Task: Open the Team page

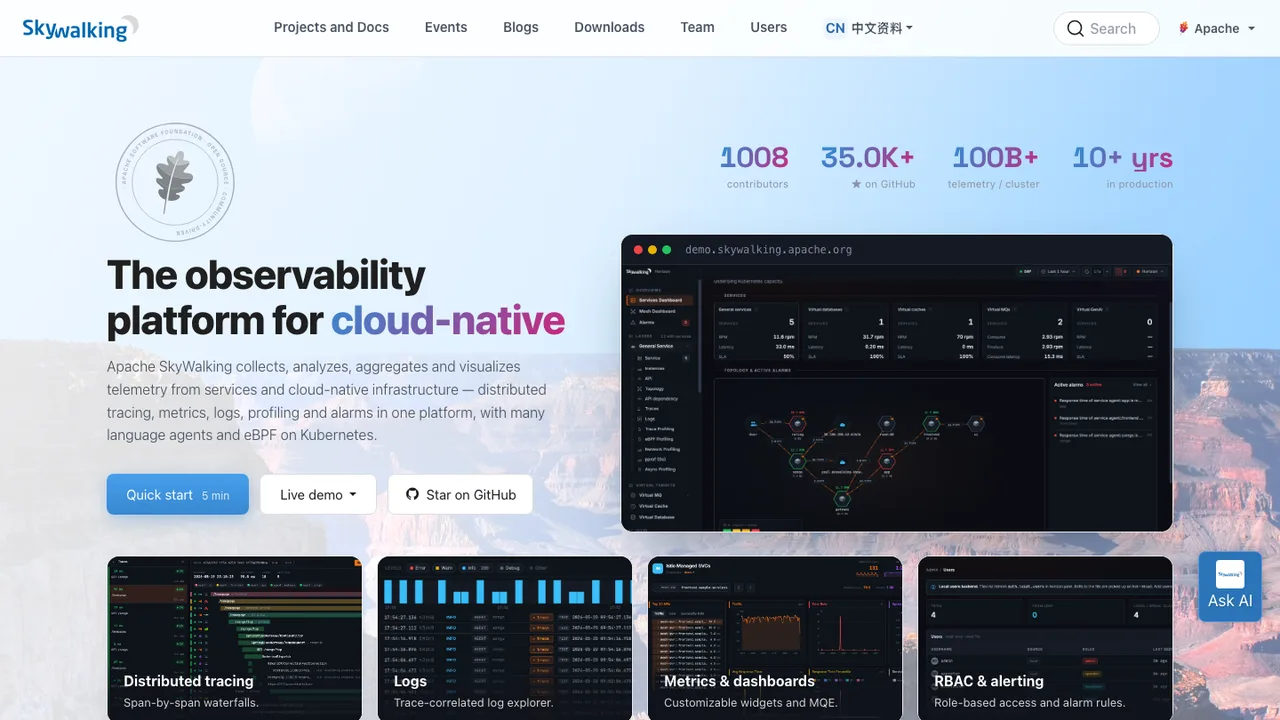Action: pos(697,28)
